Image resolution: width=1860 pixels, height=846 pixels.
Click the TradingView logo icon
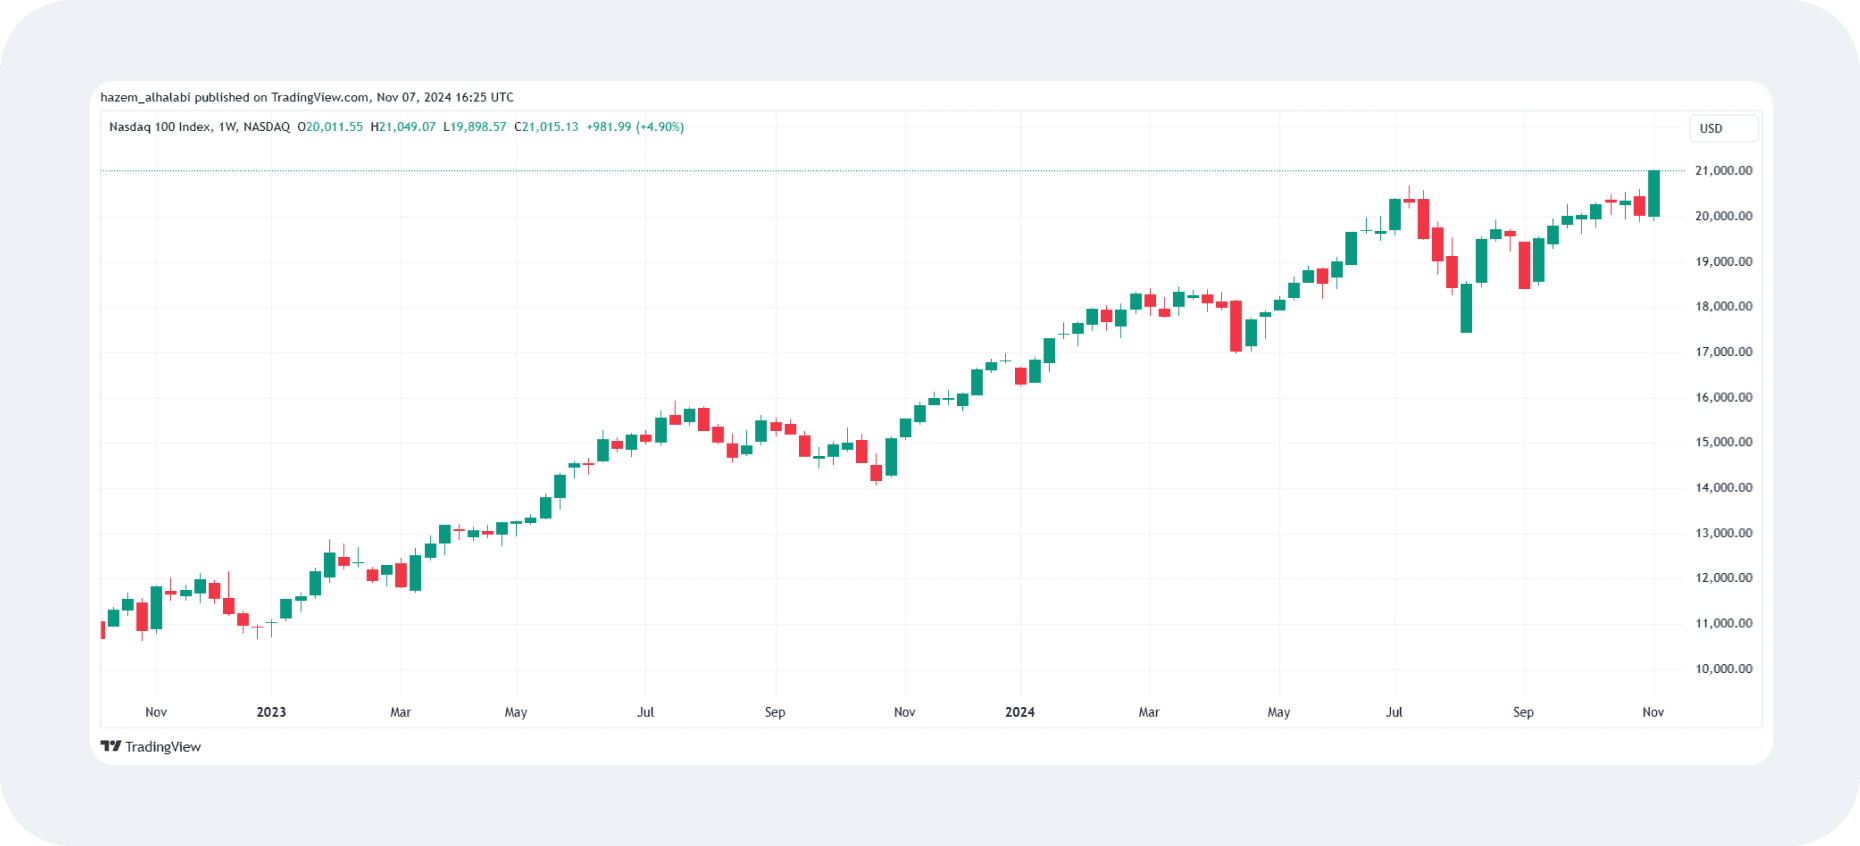tap(110, 746)
